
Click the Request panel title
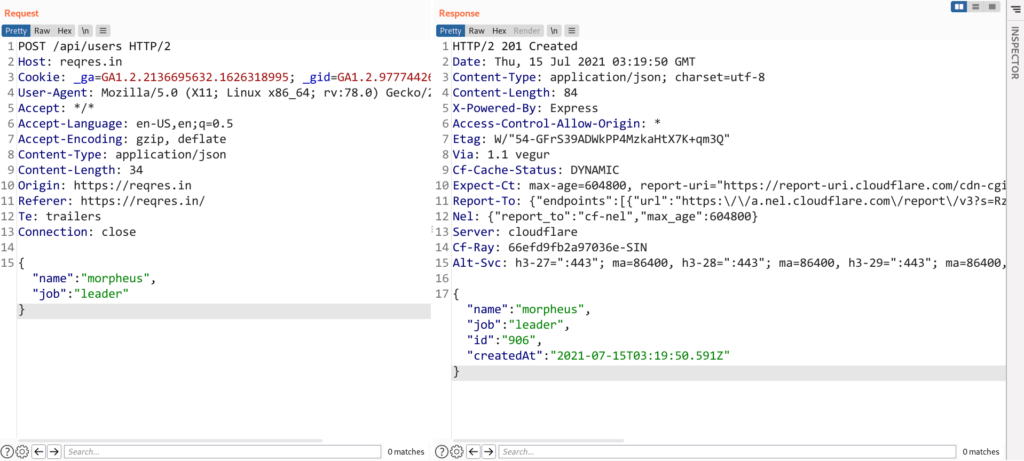coord(21,13)
